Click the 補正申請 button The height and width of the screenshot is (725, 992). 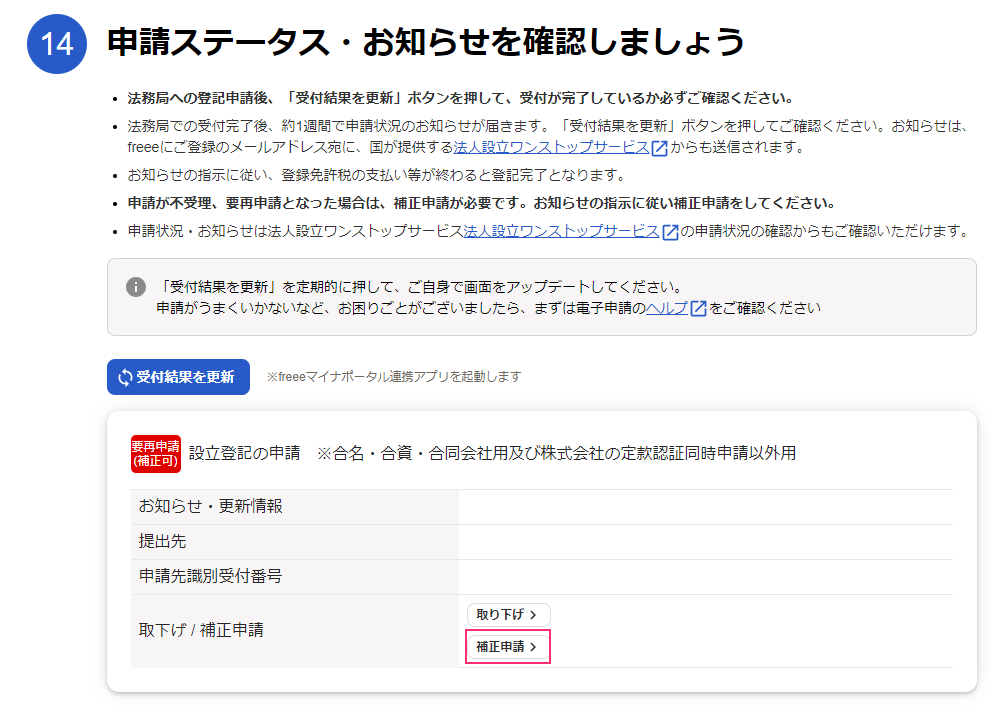tap(508, 647)
